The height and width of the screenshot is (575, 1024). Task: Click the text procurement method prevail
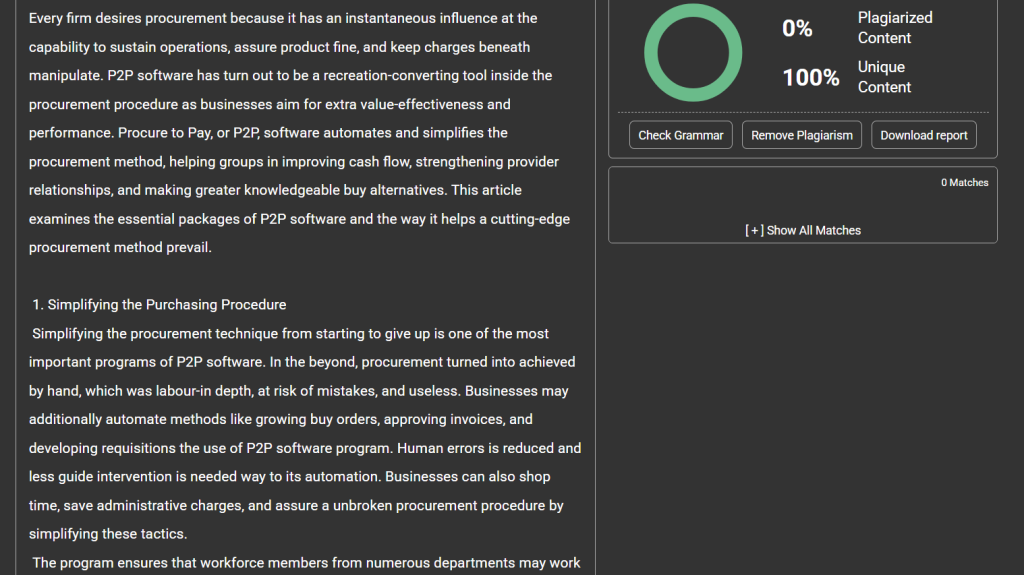pyautogui.click(x=120, y=247)
